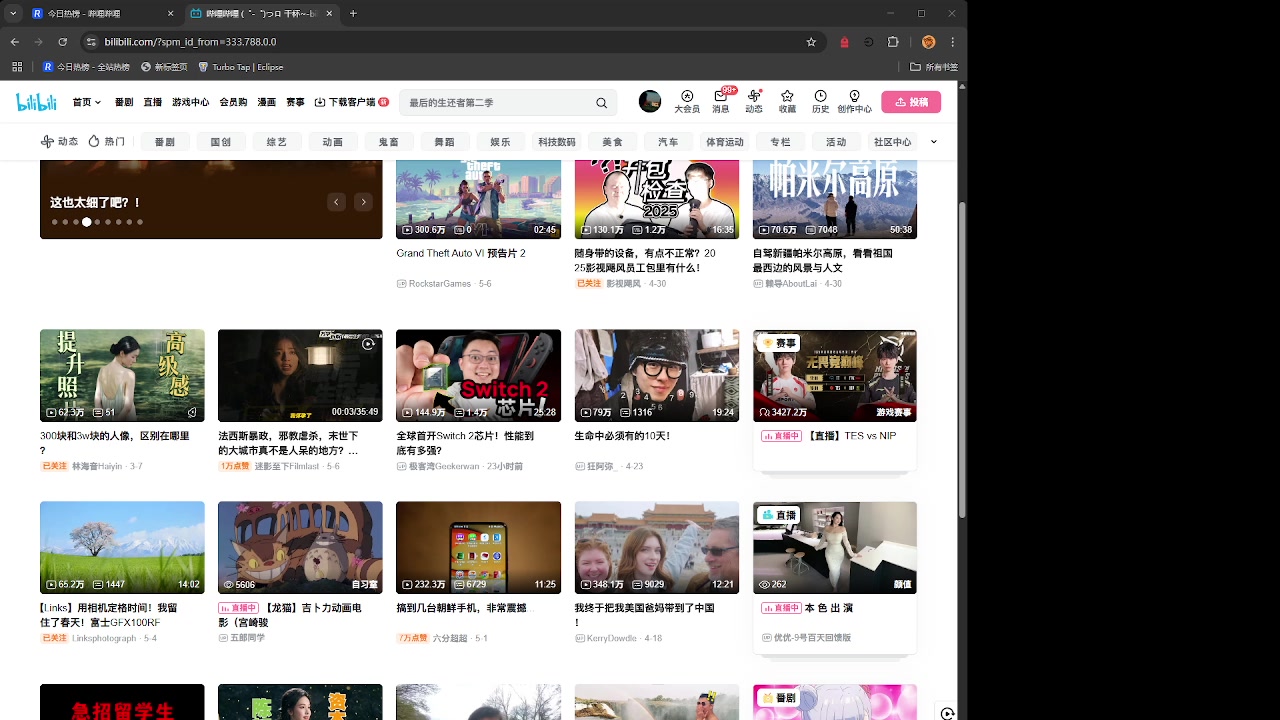
Task: Open 本色出演 live stream title
Action: pyautogui.click(x=829, y=608)
